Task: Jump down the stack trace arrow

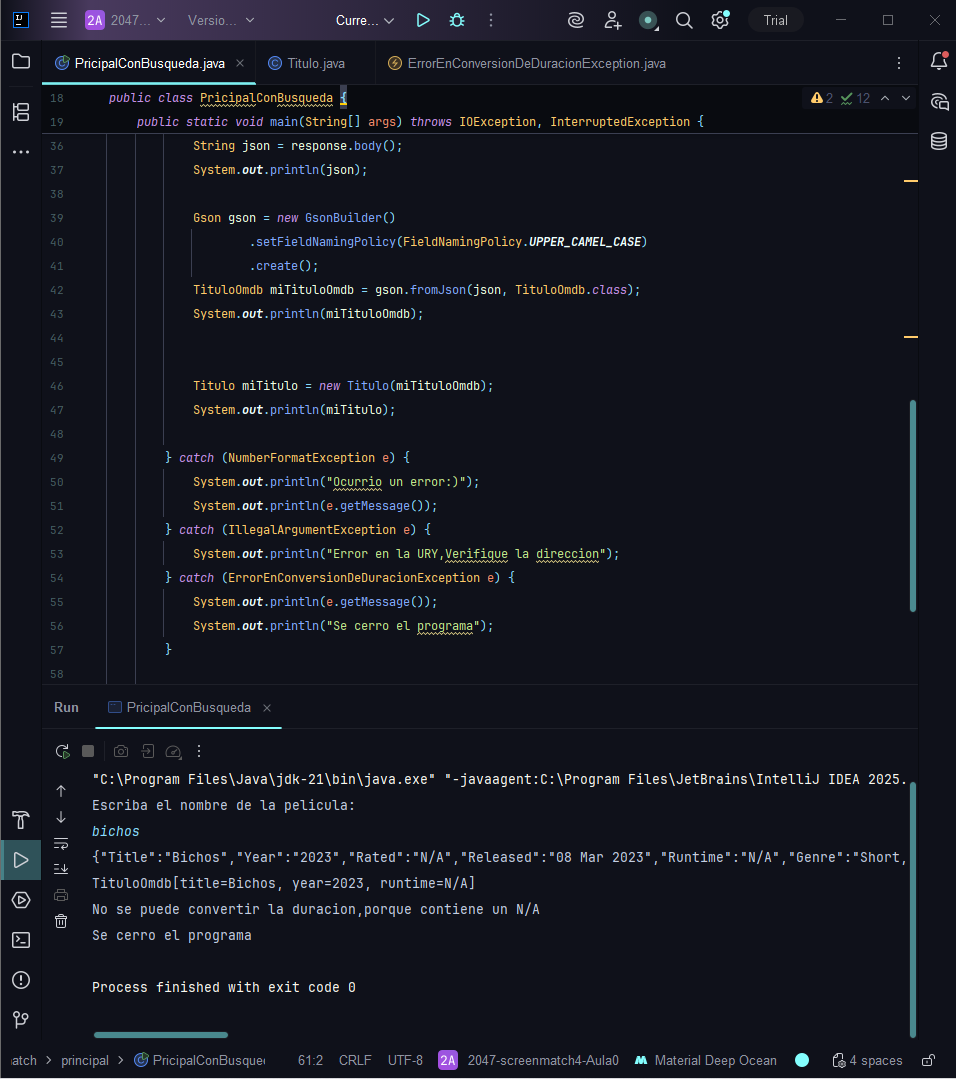Action: pos(61,817)
